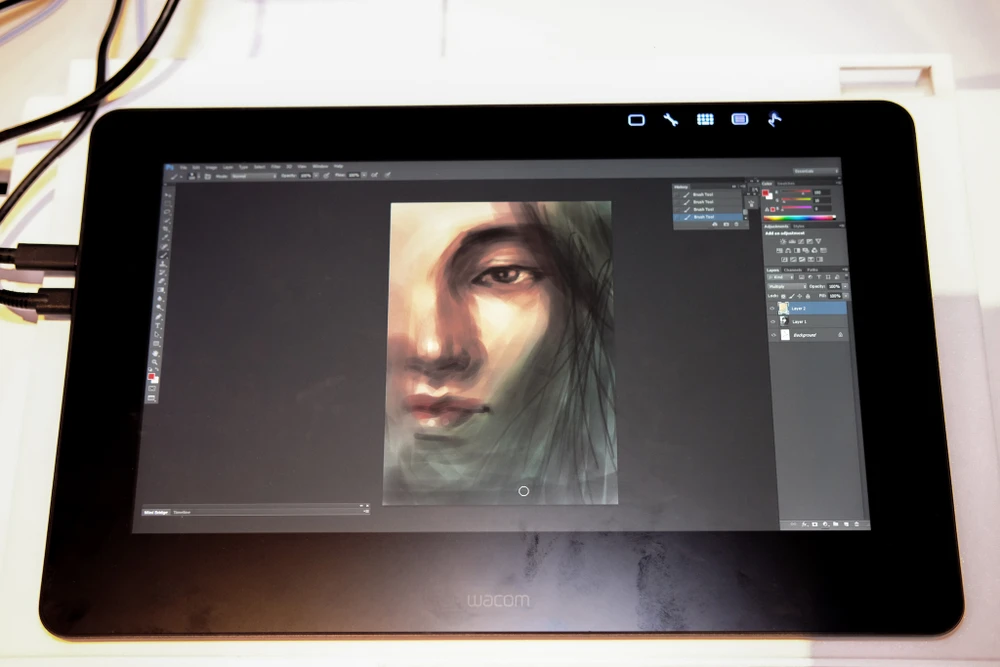The width and height of the screenshot is (1000, 667).
Task: Switch to the Channels tab
Action: (x=792, y=270)
